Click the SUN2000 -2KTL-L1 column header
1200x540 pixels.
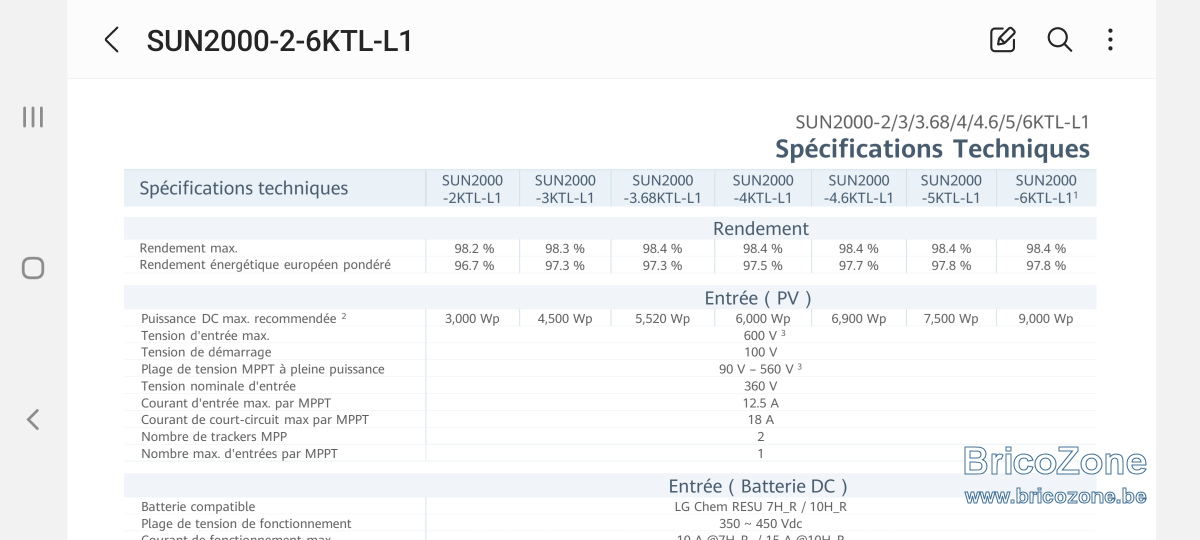click(x=472, y=189)
